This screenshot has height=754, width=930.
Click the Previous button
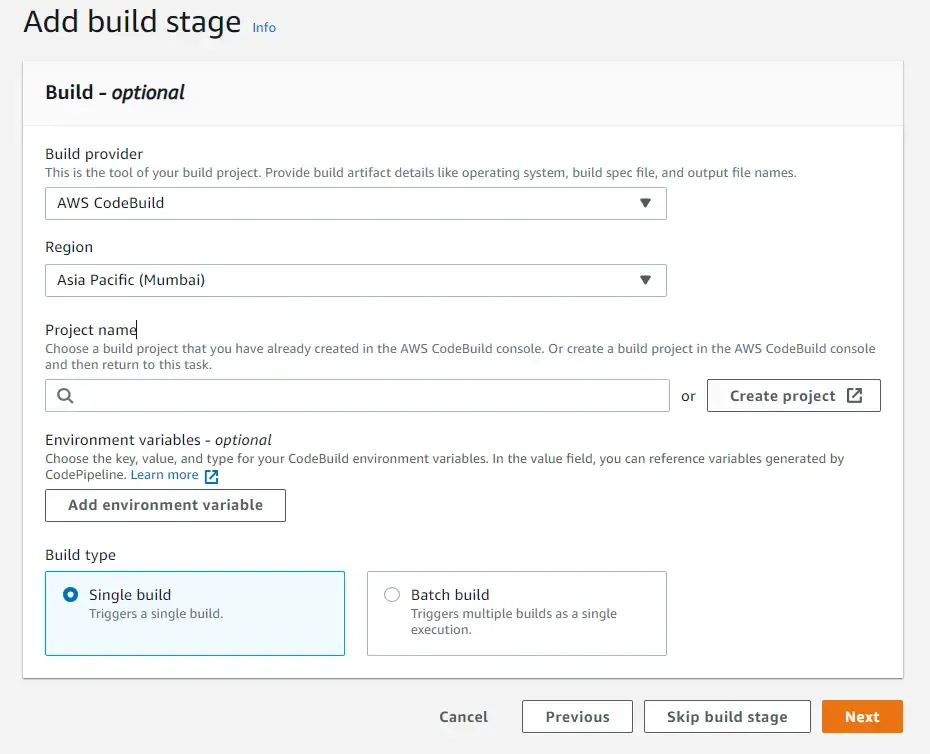click(577, 716)
